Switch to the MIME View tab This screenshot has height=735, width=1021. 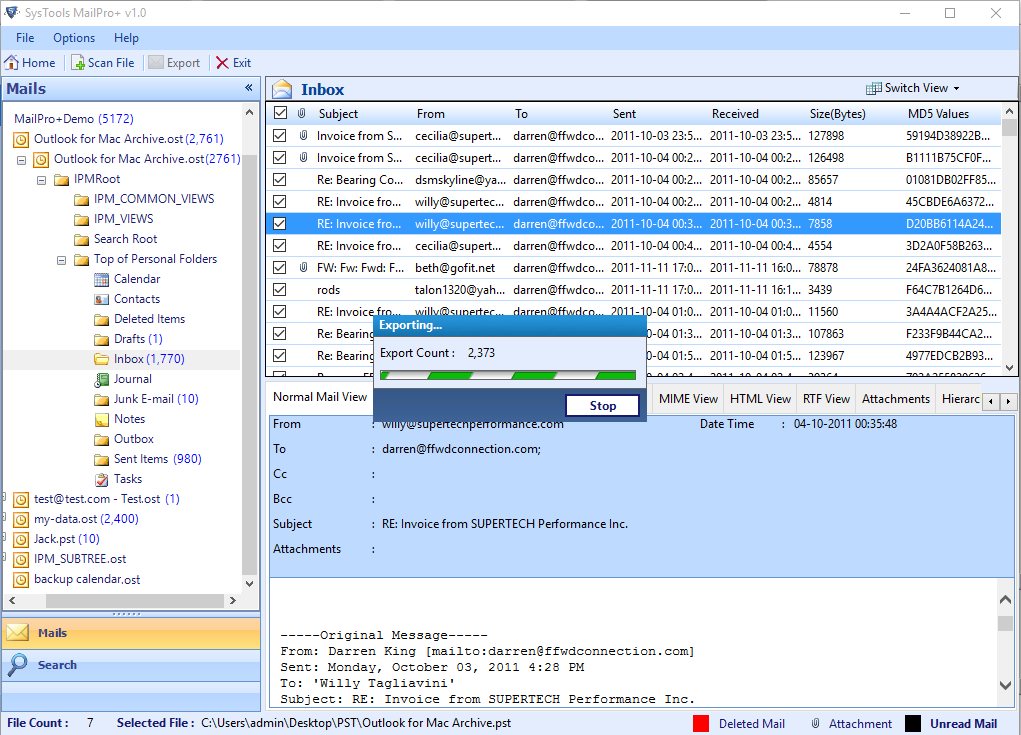(688, 398)
